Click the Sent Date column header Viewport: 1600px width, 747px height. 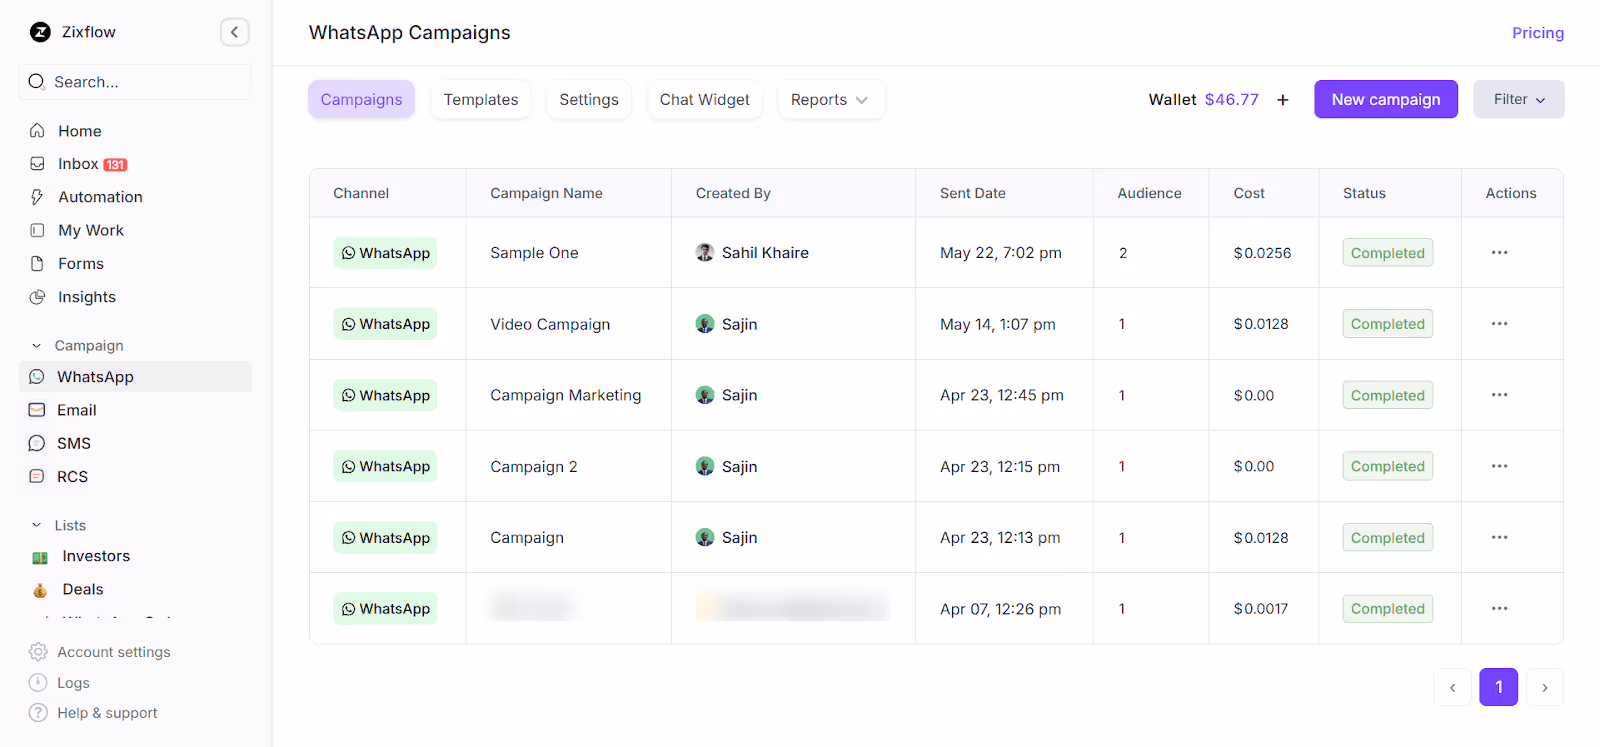point(973,193)
